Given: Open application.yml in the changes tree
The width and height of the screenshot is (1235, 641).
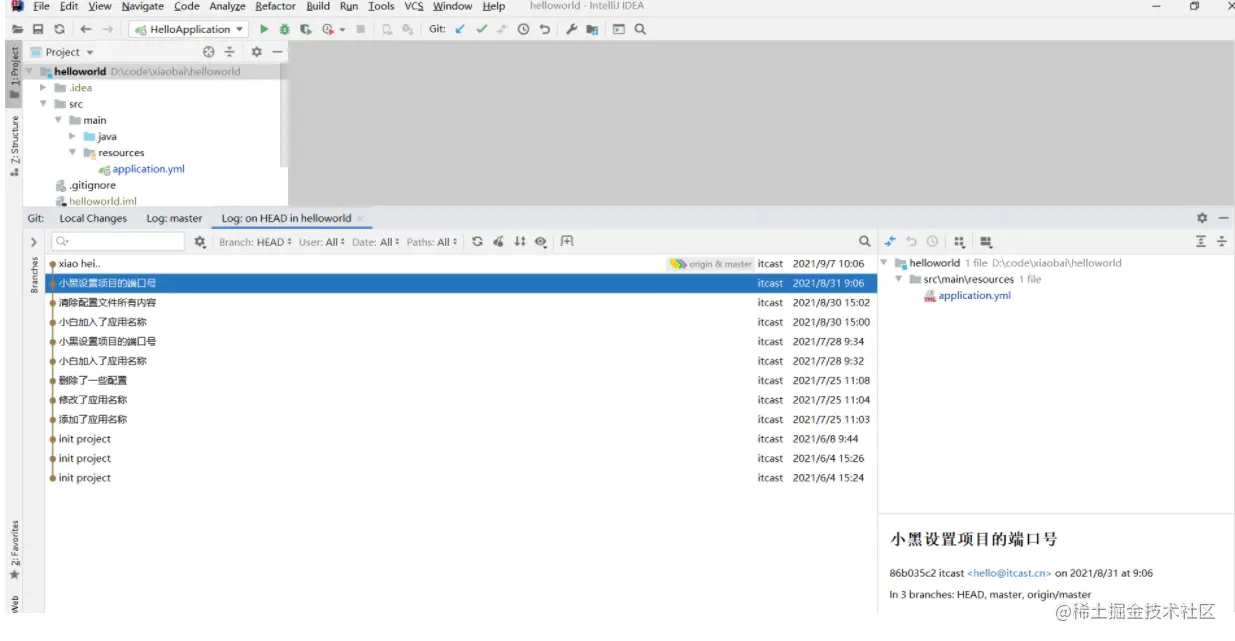Looking at the screenshot, I should 974,296.
